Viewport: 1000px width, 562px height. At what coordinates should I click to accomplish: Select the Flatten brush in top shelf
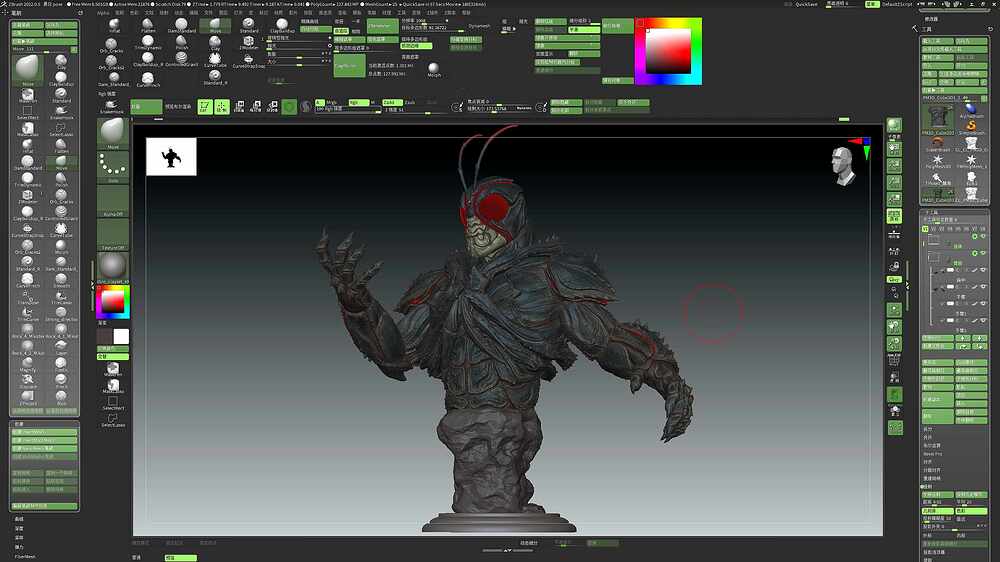(x=148, y=26)
